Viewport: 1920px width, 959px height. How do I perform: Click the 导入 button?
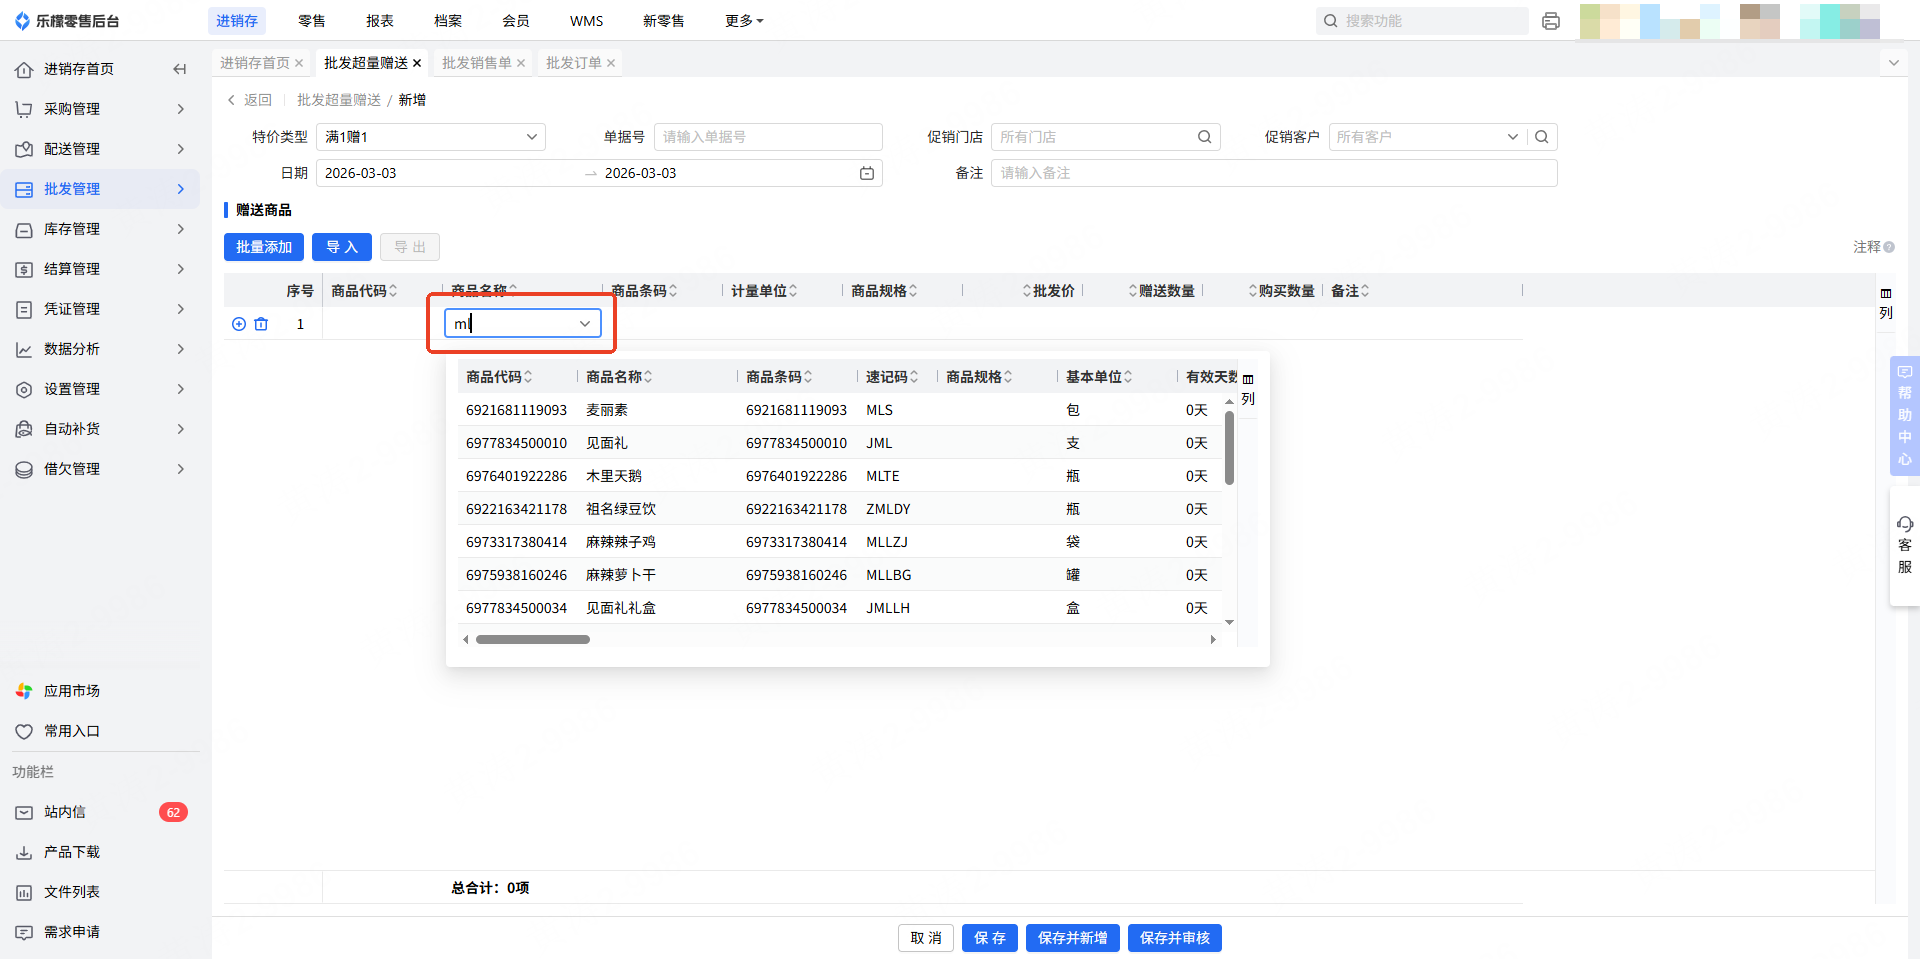click(x=342, y=247)
